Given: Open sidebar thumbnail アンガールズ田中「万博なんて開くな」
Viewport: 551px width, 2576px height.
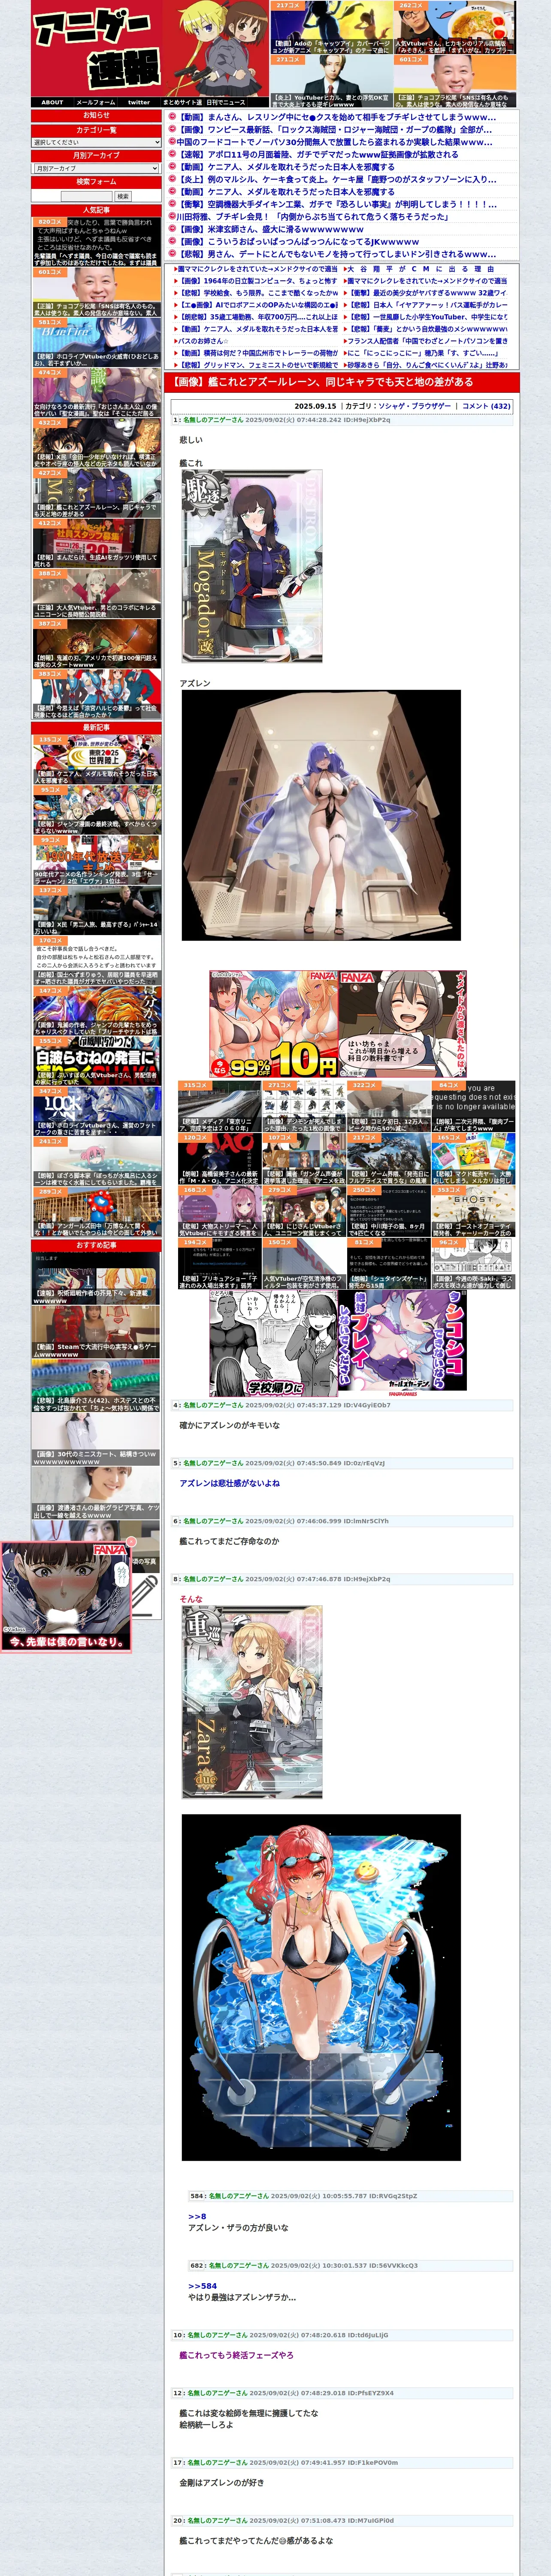Looking at the screenshot, I should click(96, 1212).
